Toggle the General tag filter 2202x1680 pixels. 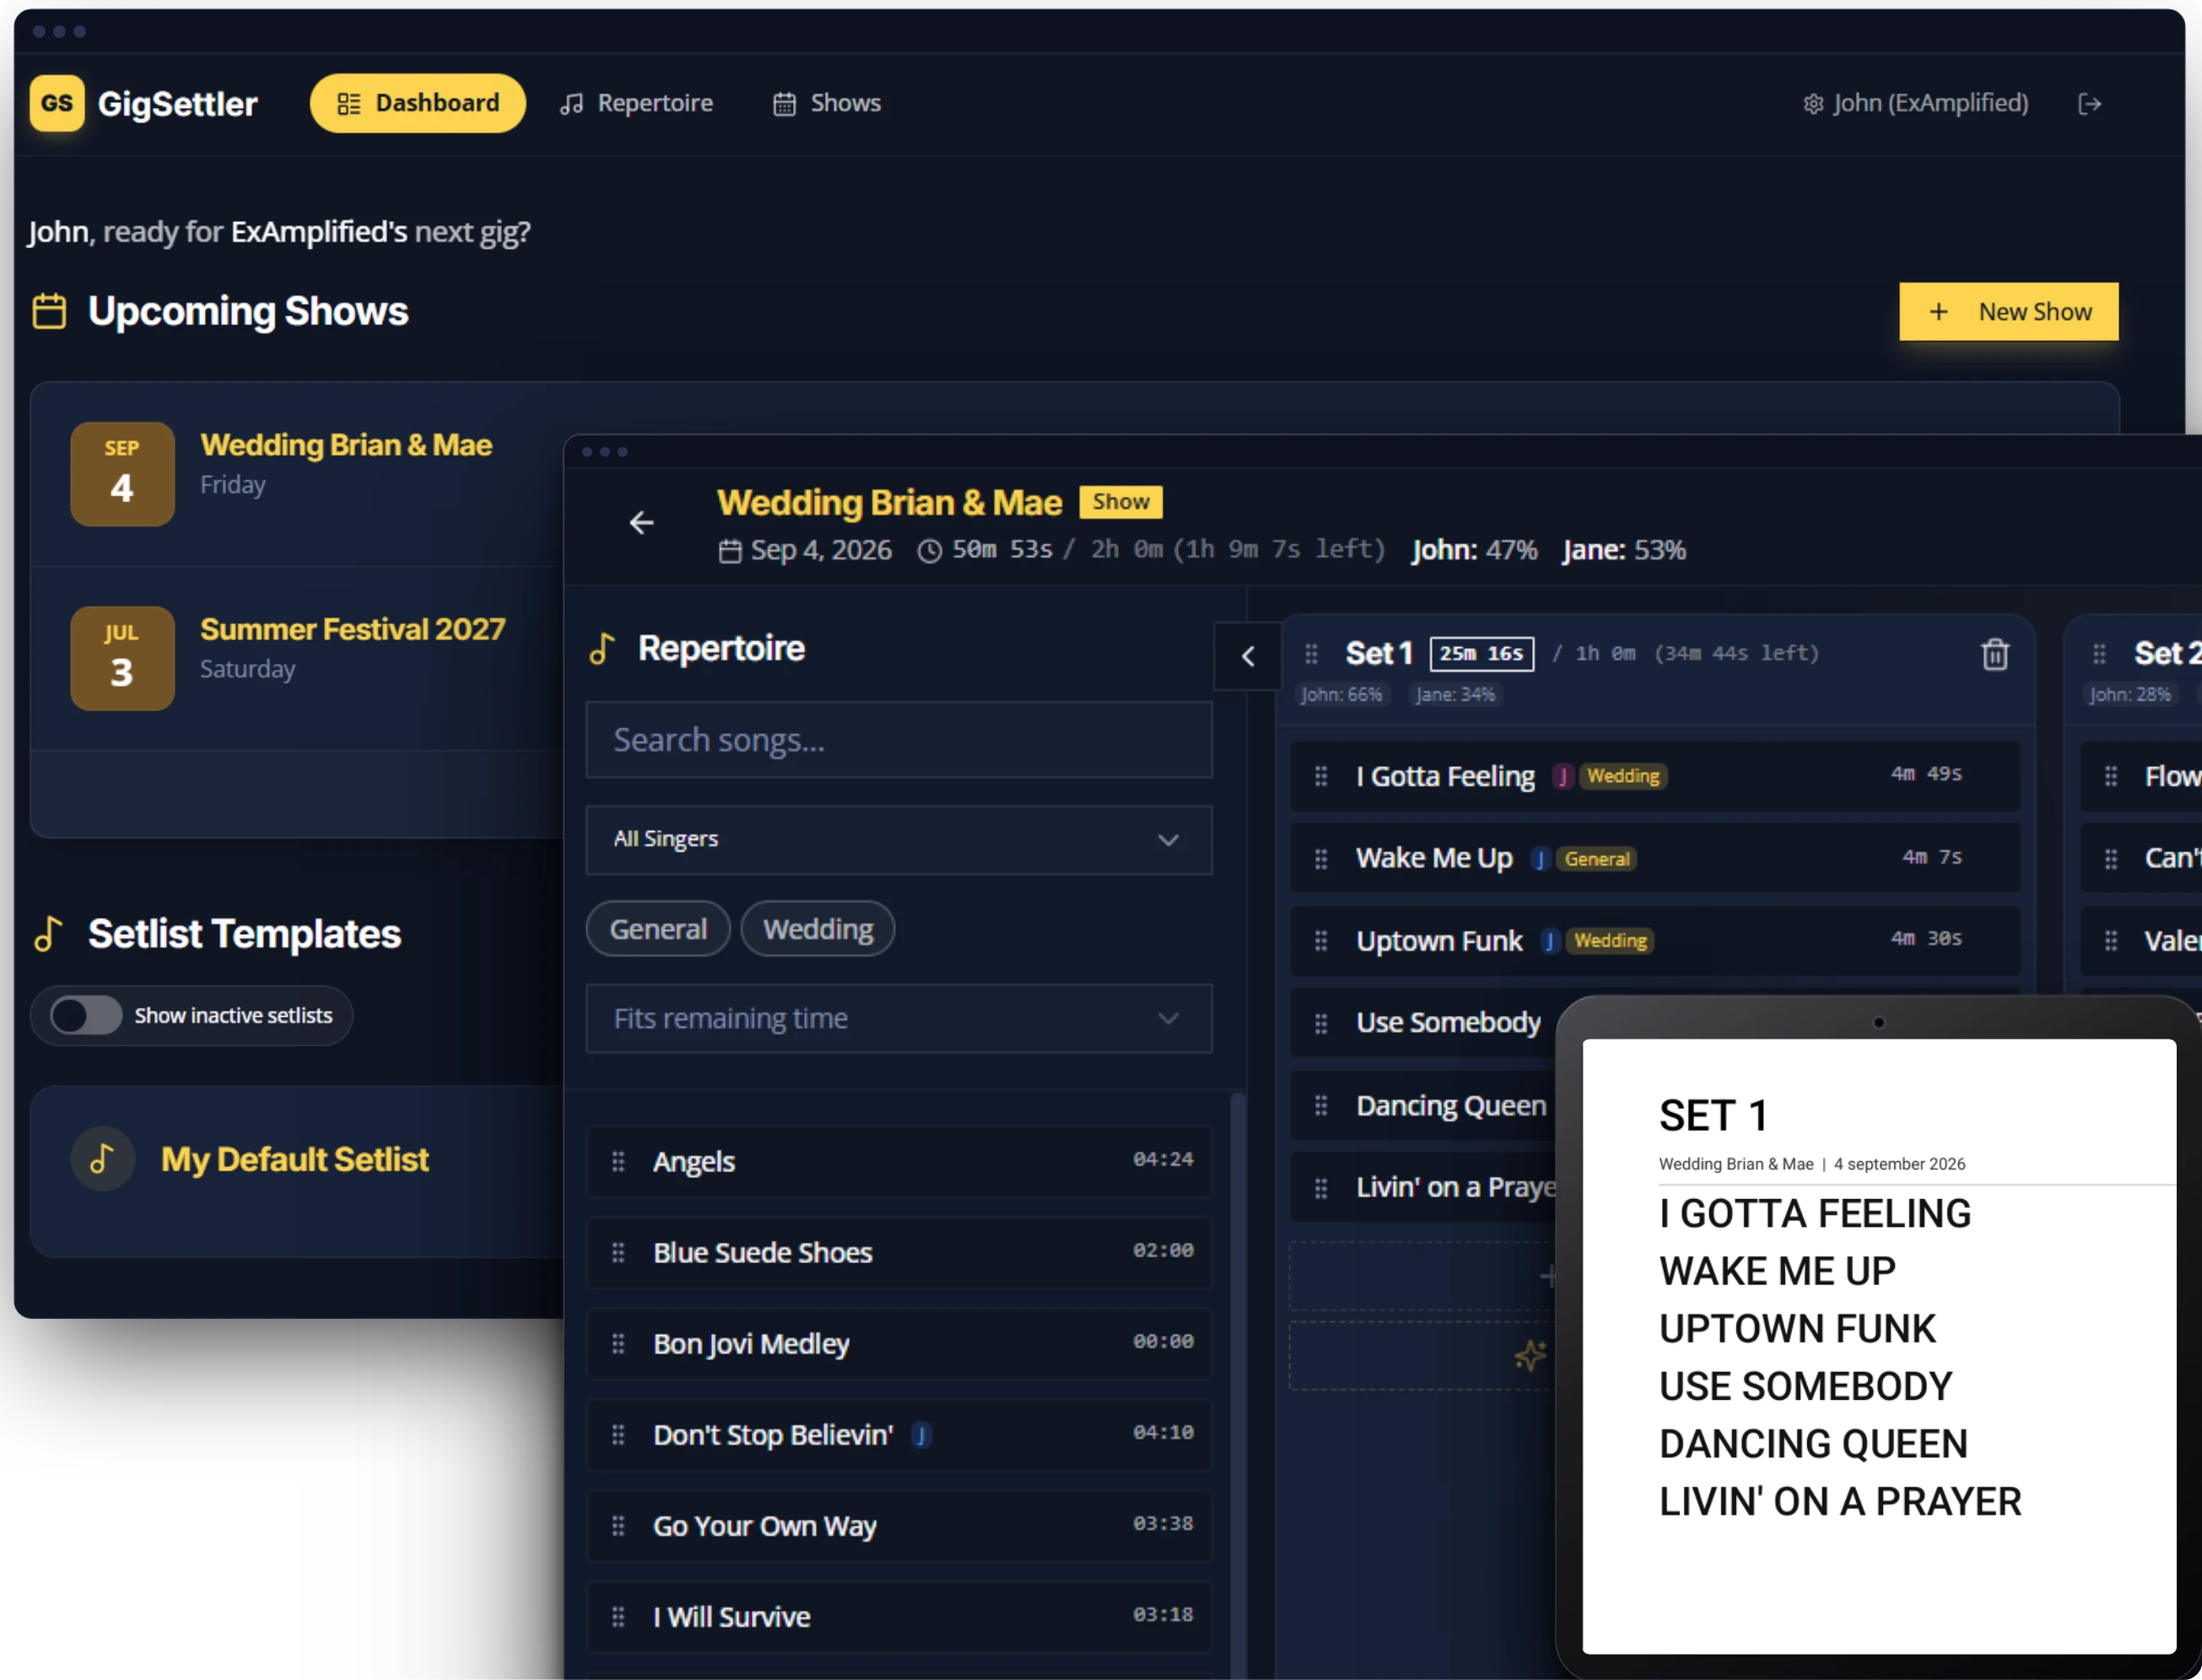[x=658, y=929]
